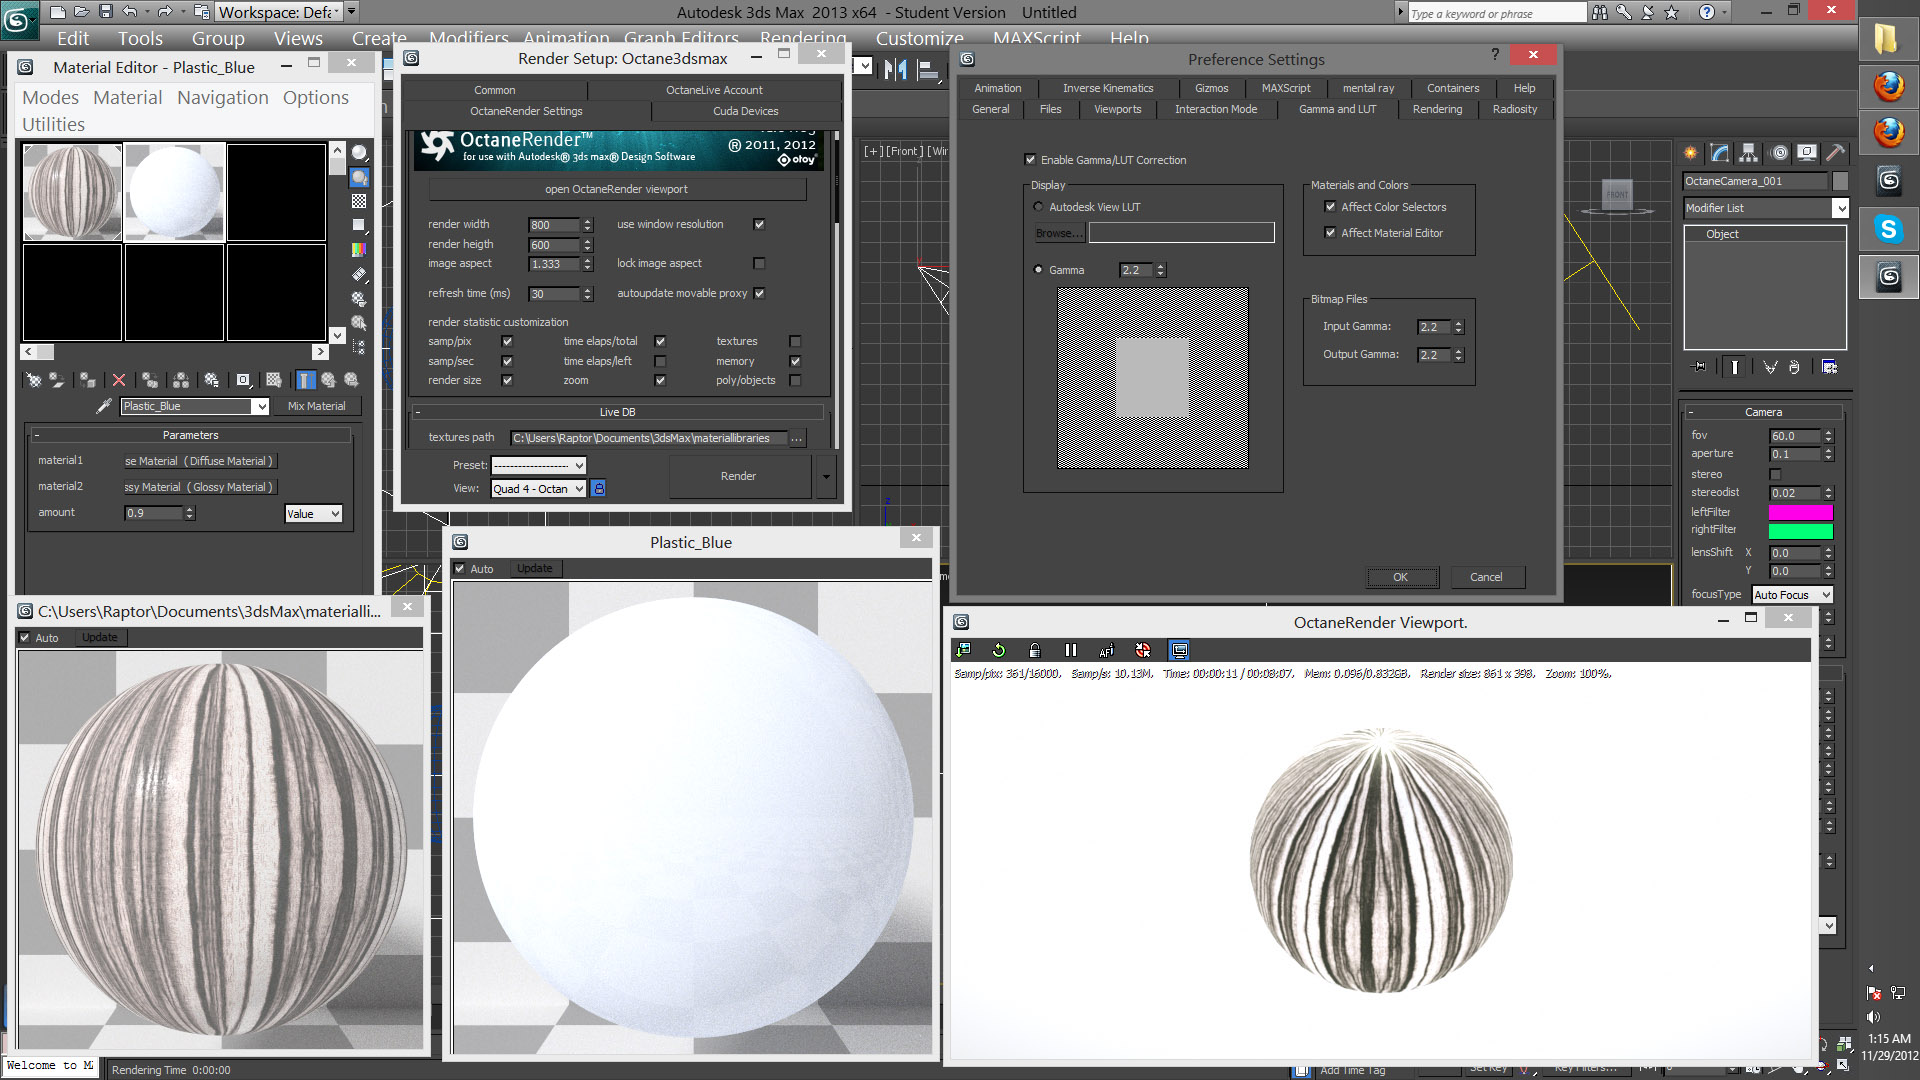Click the green restart render icon
1920x1080 pixels.
pyautogui.click(x=998, y=650)
